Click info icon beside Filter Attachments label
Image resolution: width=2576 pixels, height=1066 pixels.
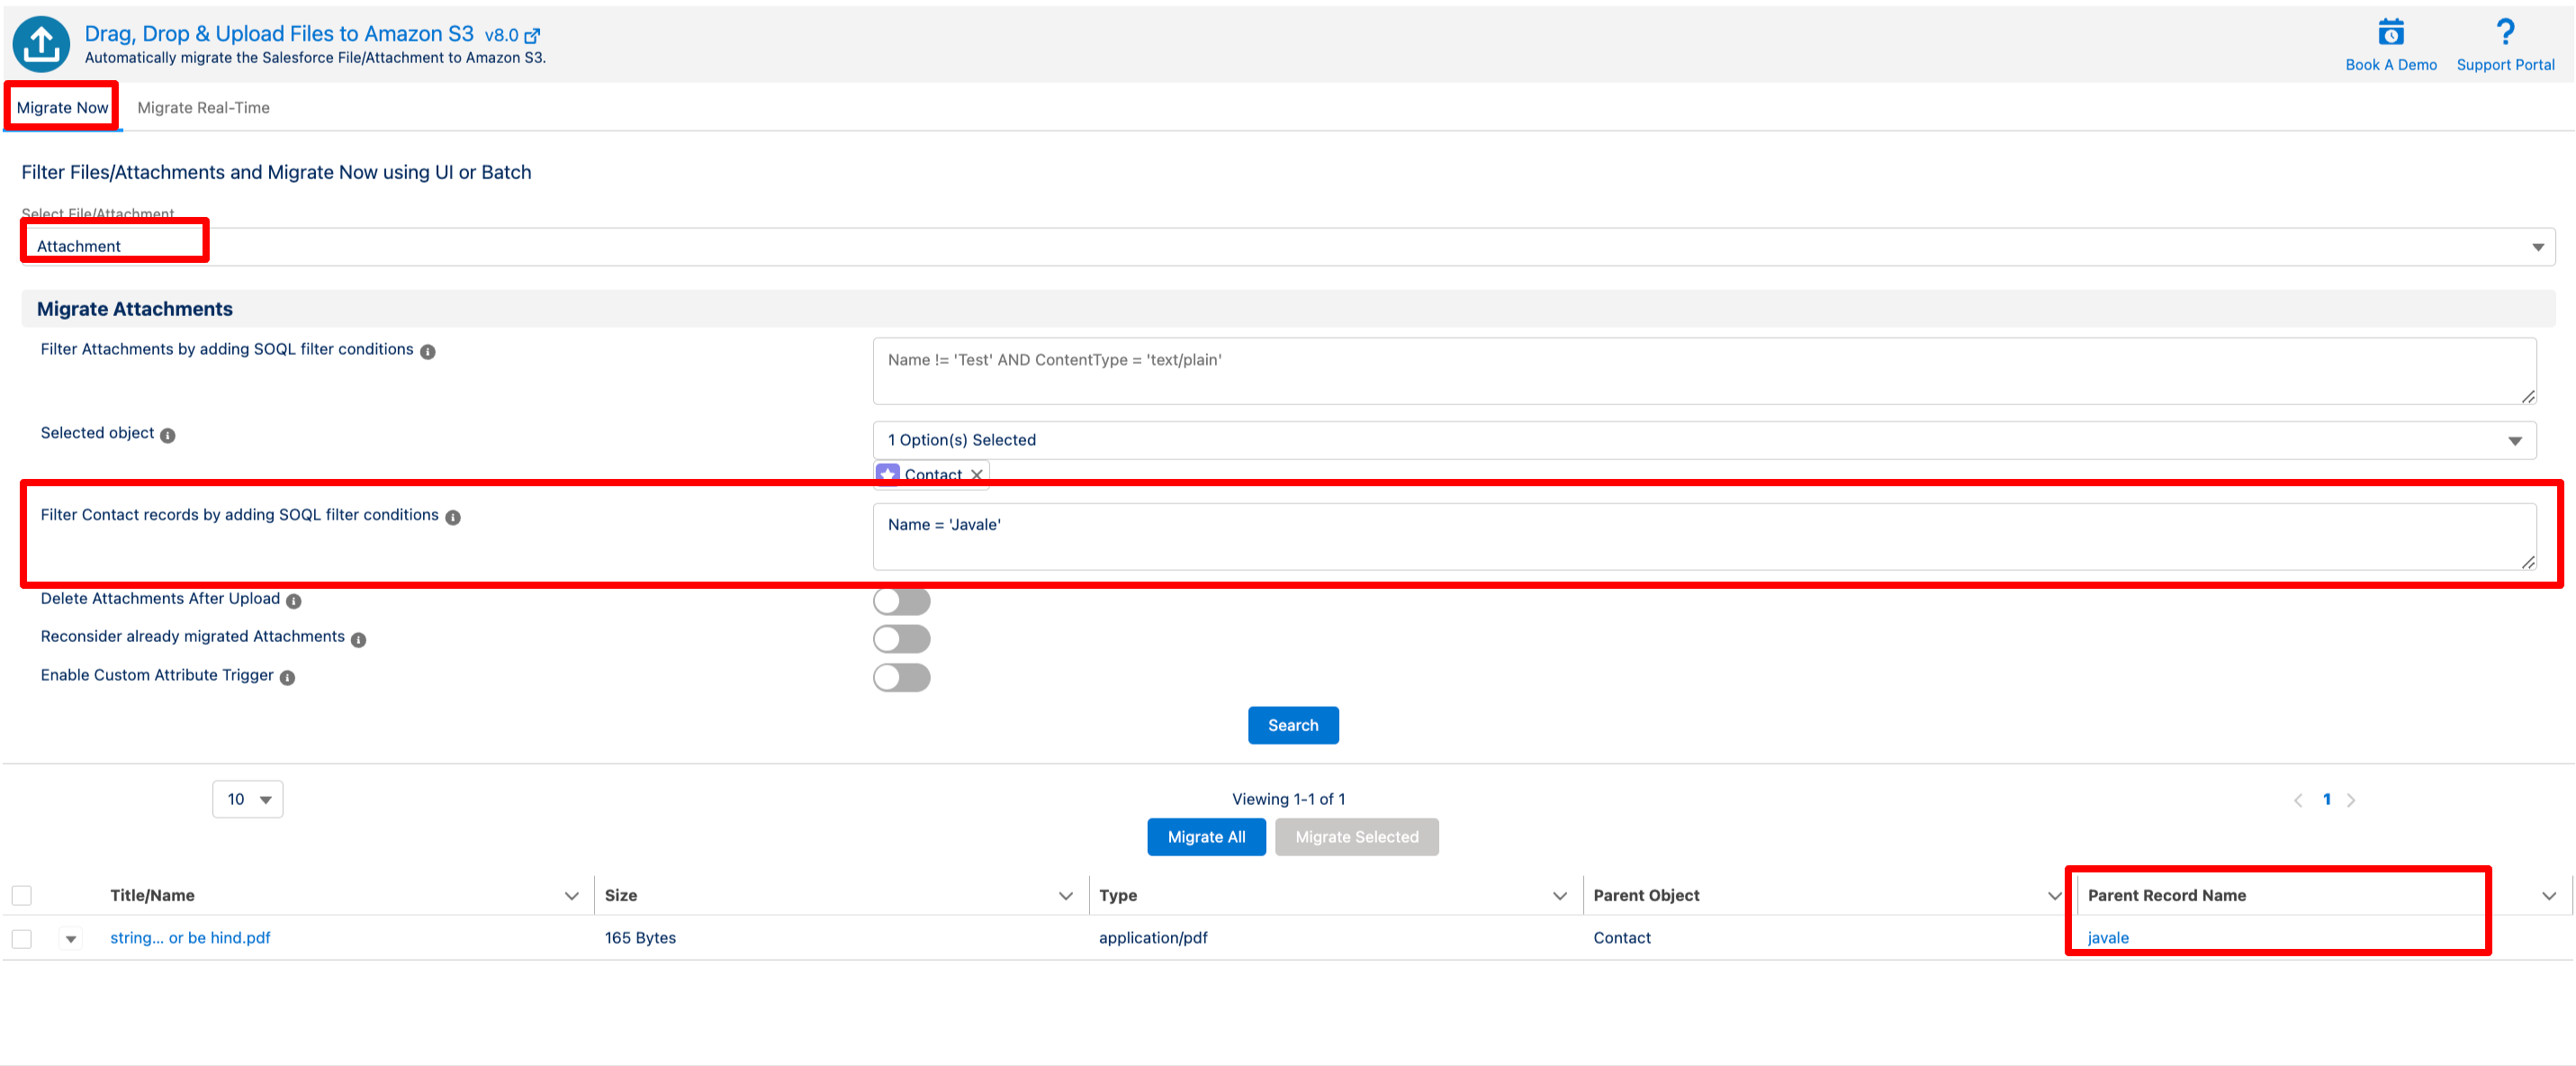click(428, 352)
